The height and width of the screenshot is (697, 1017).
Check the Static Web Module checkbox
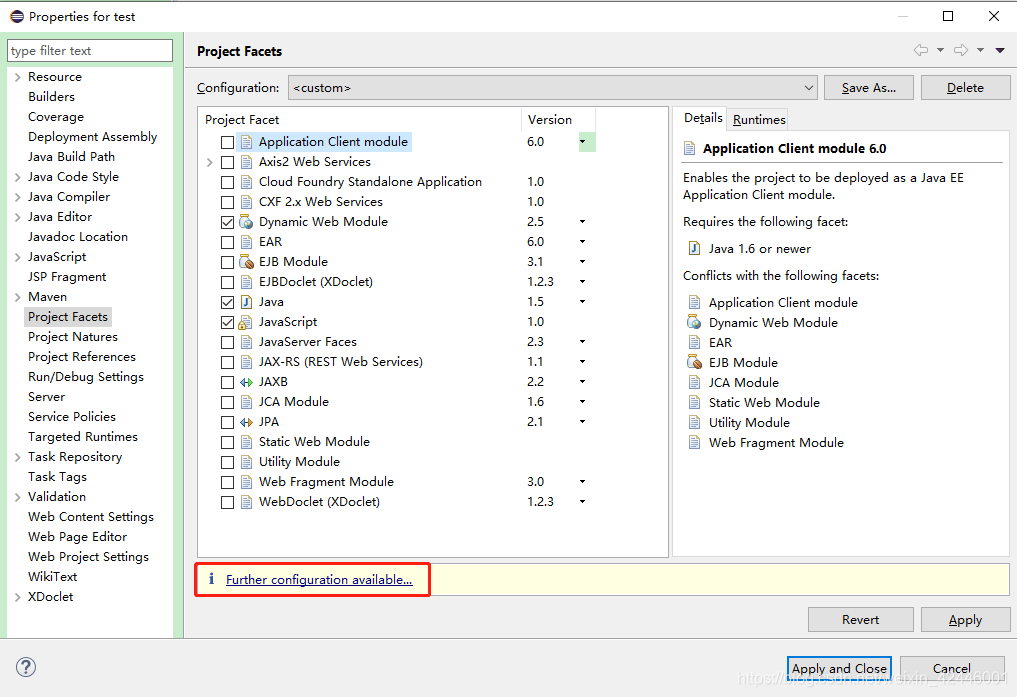pyautogui.click(x=227, y=442)
